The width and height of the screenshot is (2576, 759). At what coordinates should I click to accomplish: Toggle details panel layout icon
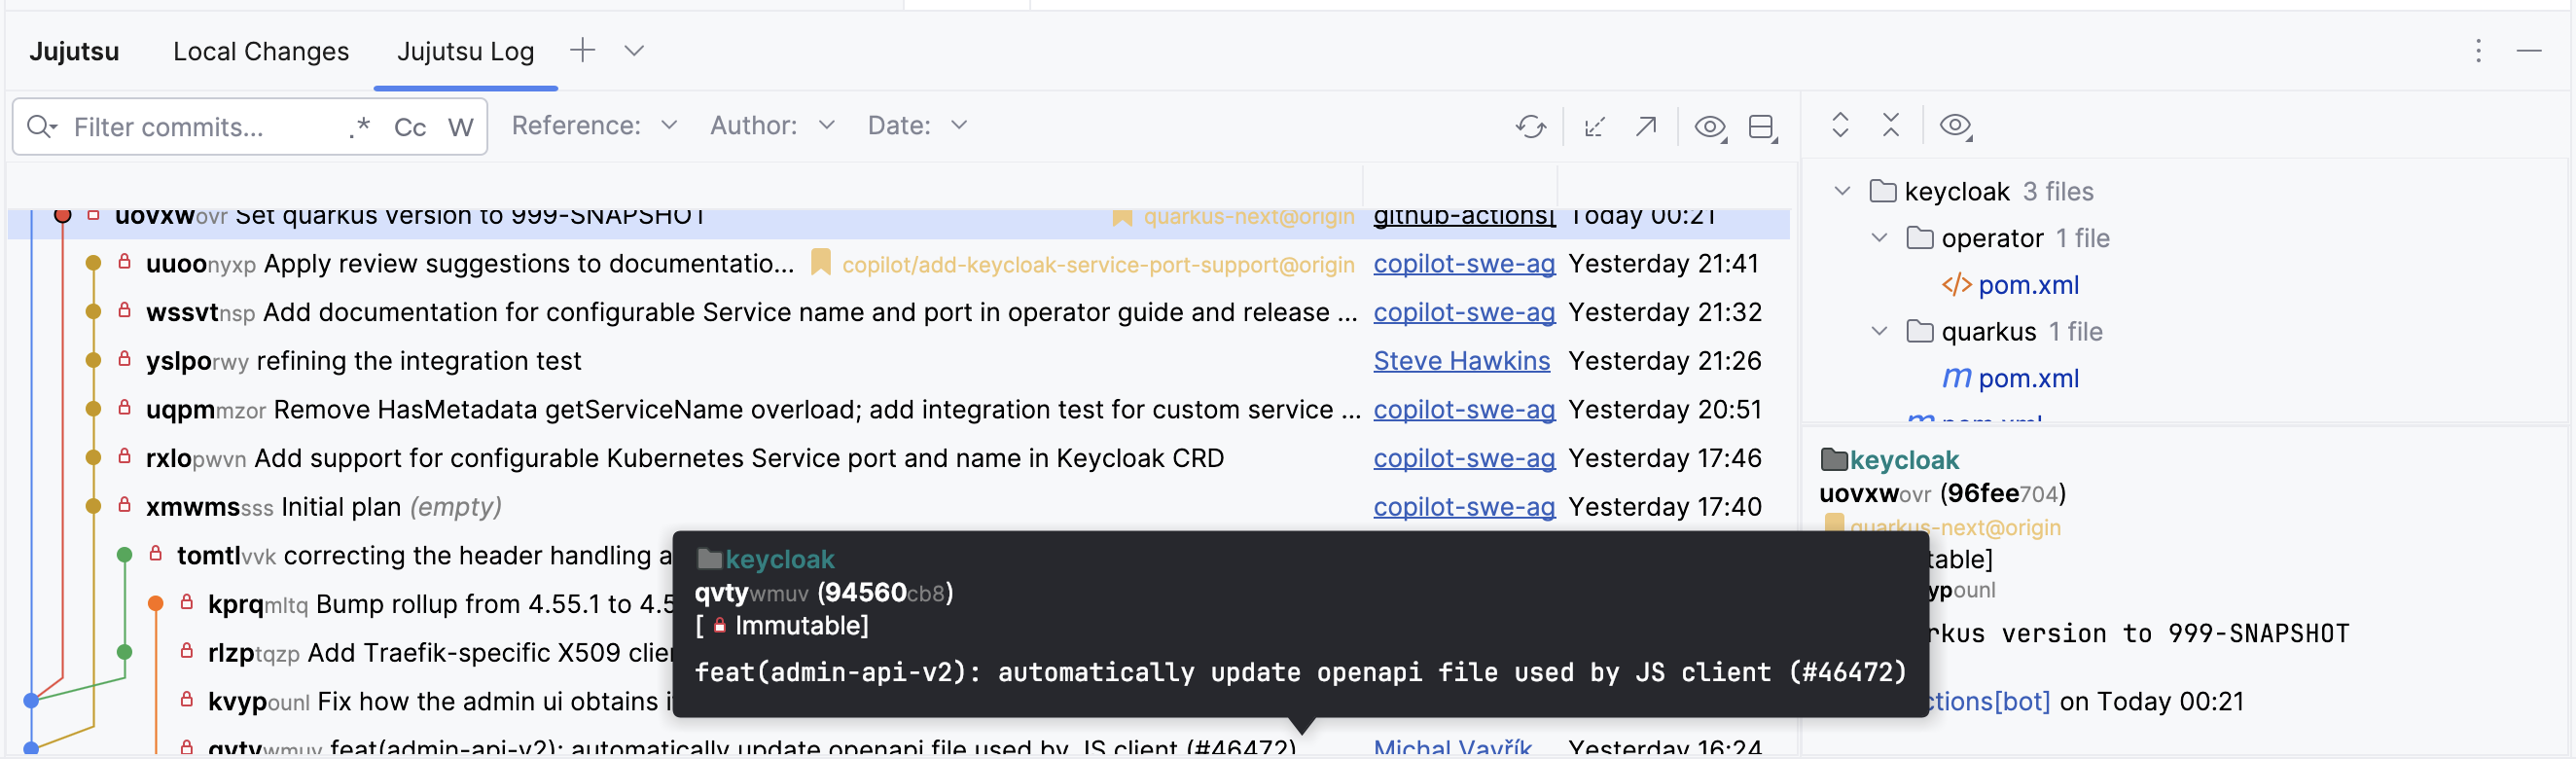1763,127
